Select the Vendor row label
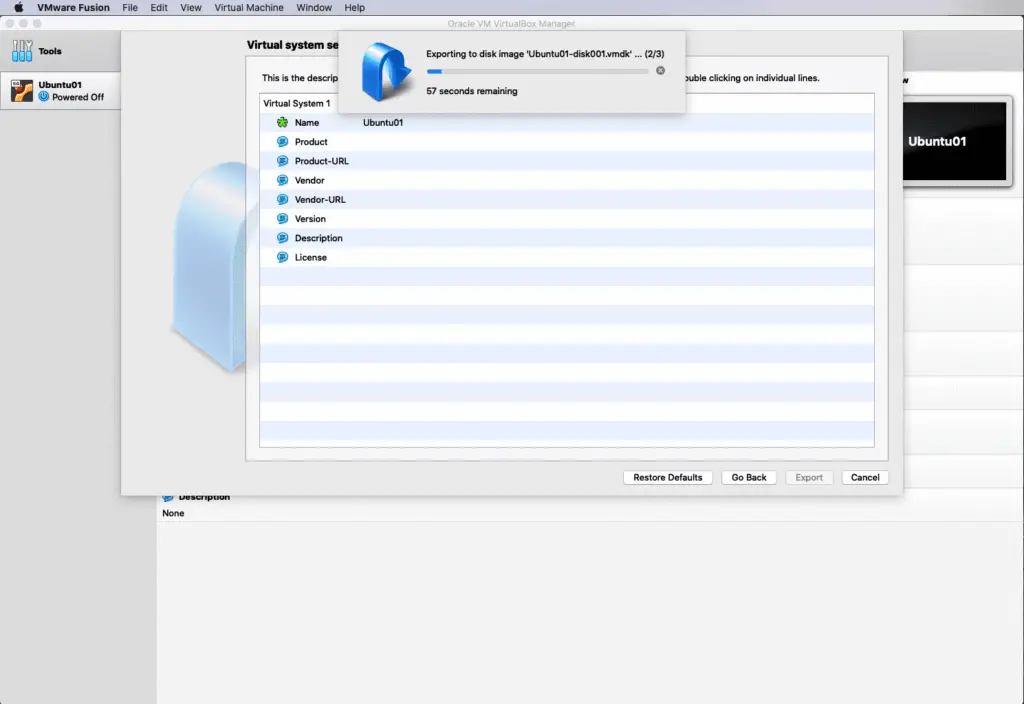Viewport: 1024px width, 704px height. pos(310,180)
